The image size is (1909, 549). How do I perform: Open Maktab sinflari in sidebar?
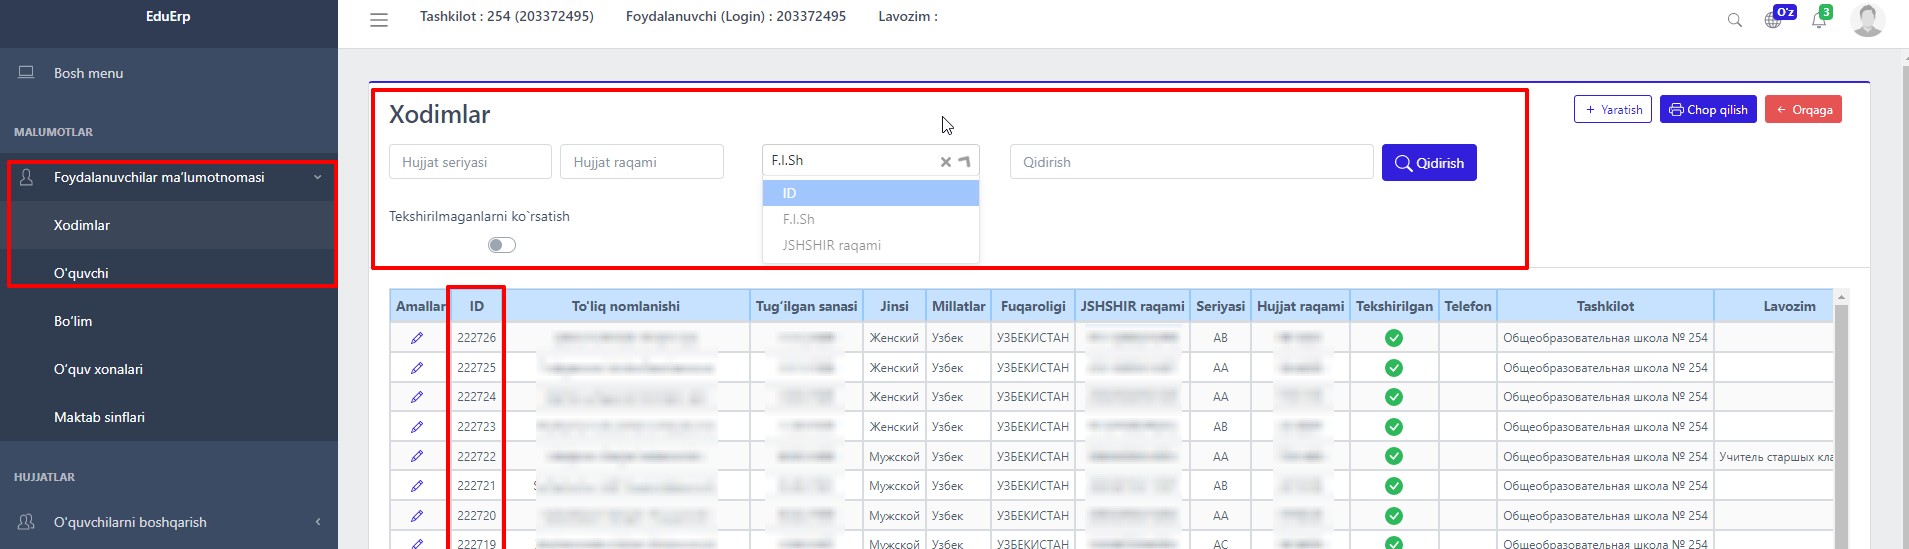(99, 417)
